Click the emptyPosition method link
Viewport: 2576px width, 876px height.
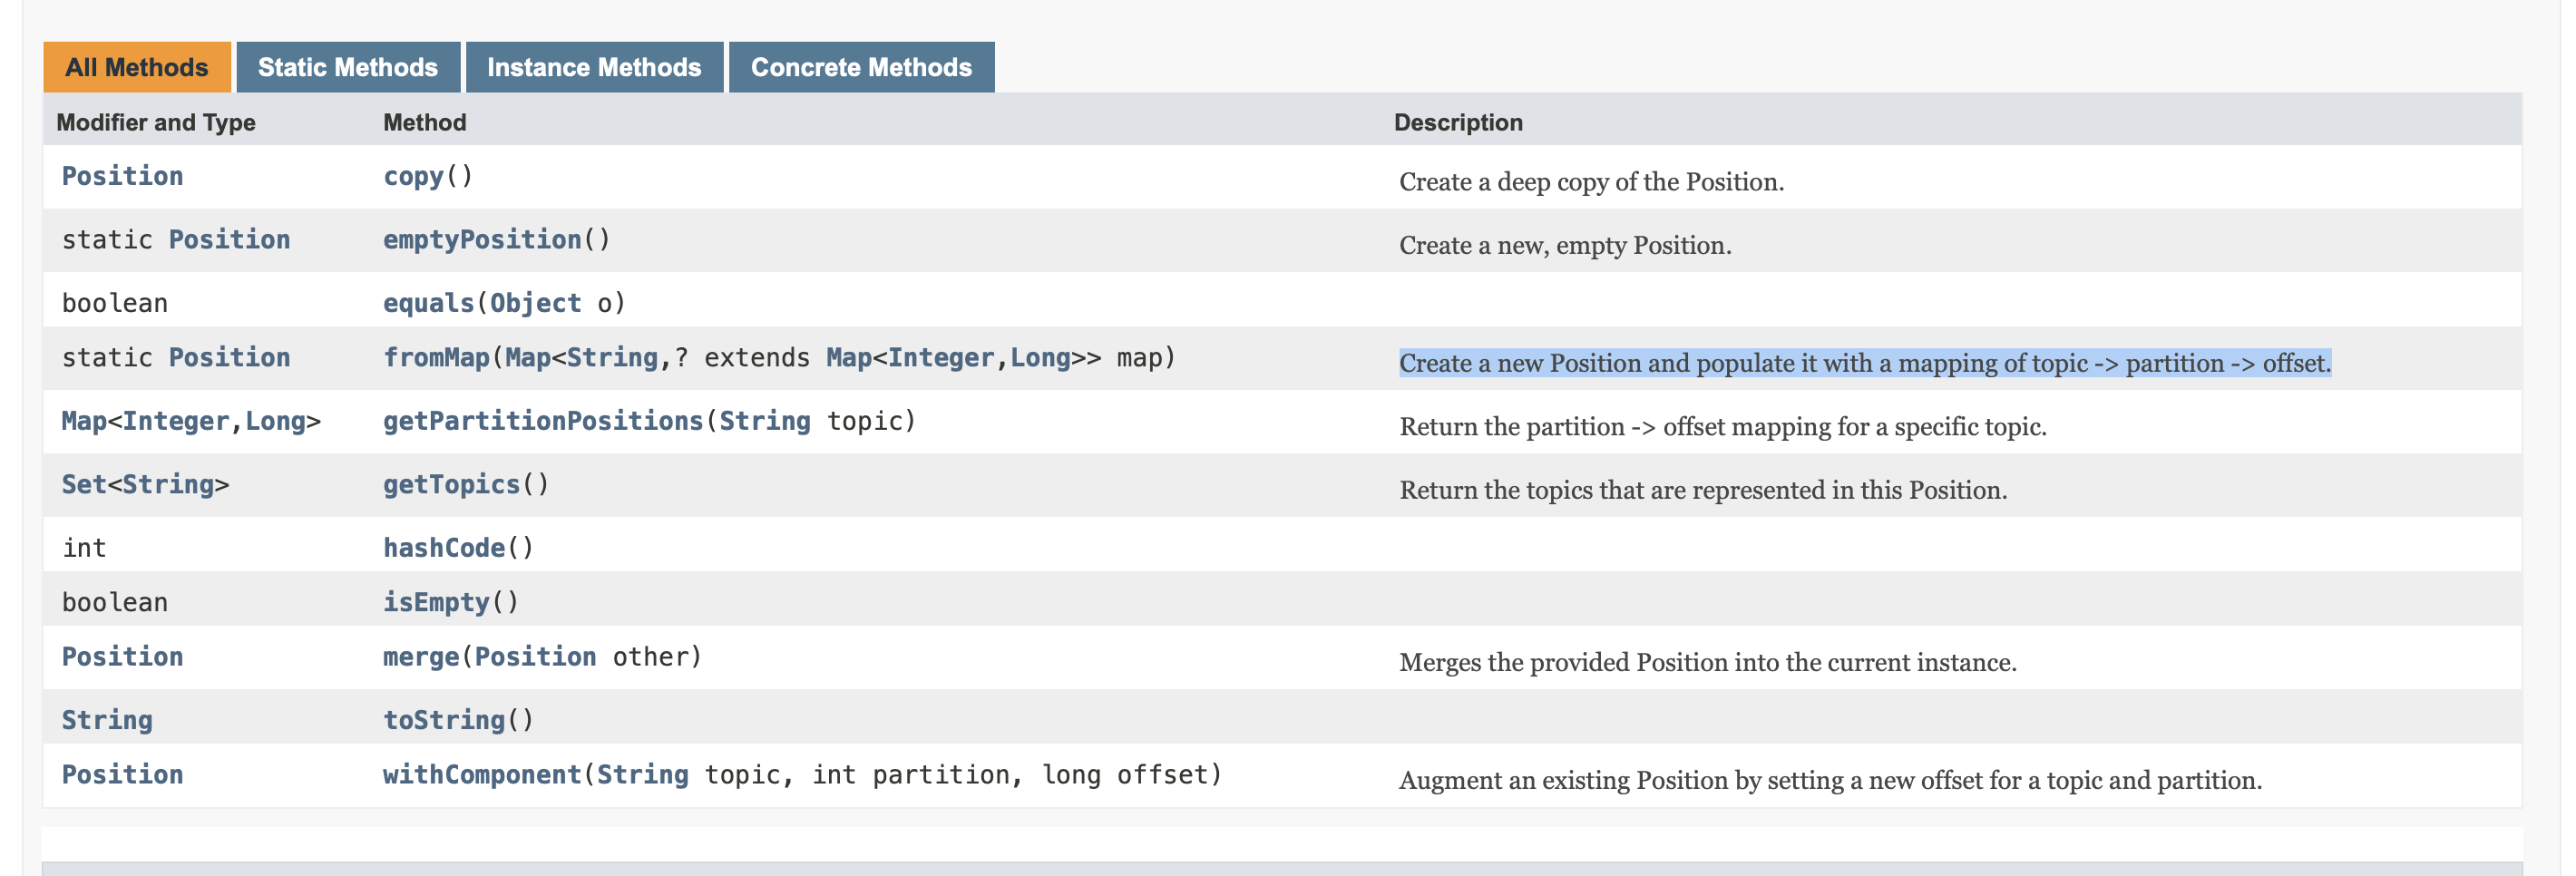click(x=482, y=240)
